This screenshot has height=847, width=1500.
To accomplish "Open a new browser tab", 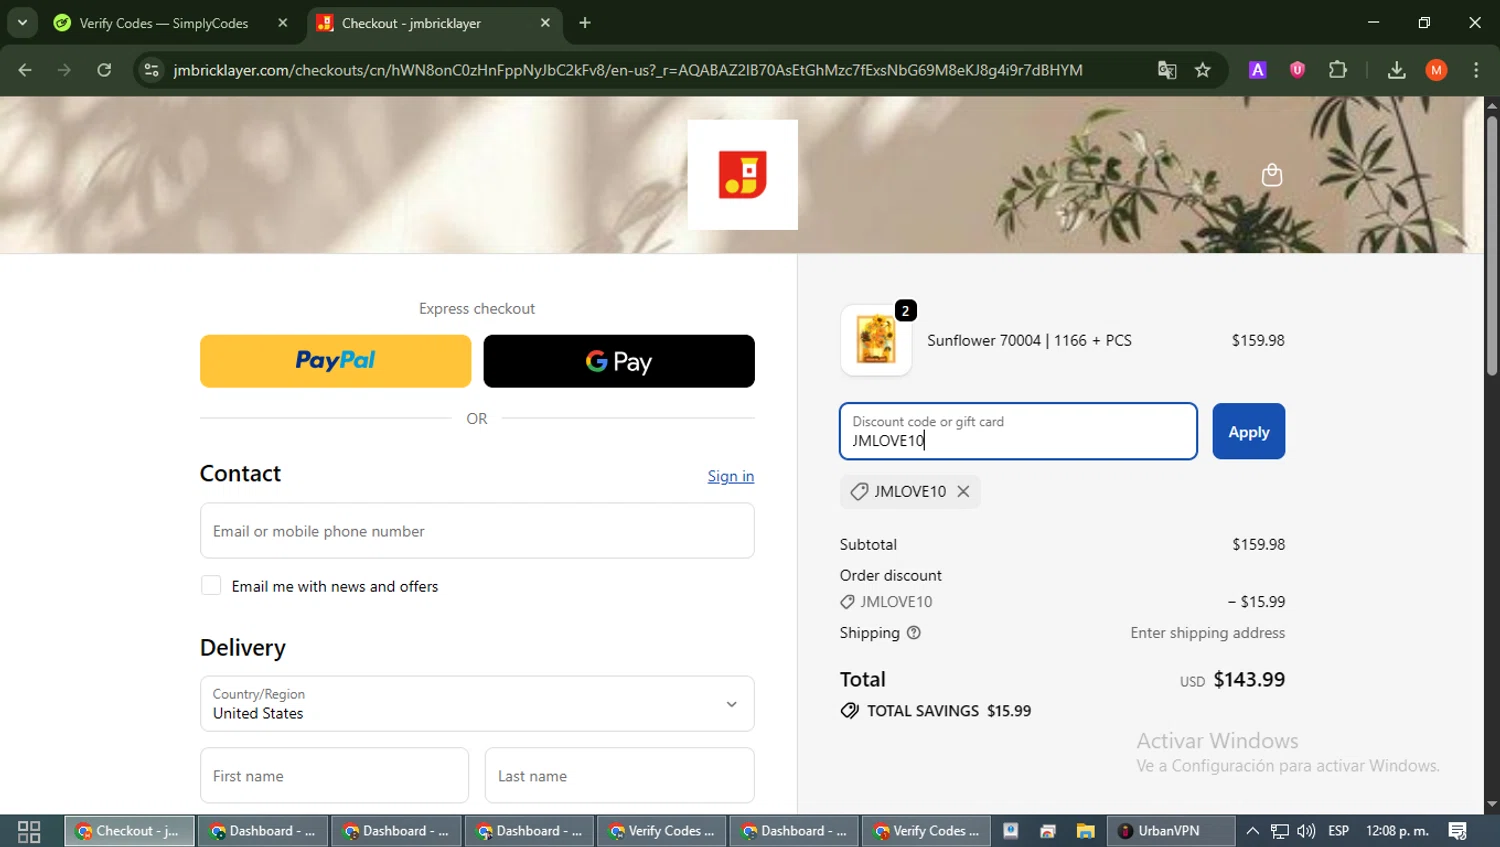I will tap(585, 23).
